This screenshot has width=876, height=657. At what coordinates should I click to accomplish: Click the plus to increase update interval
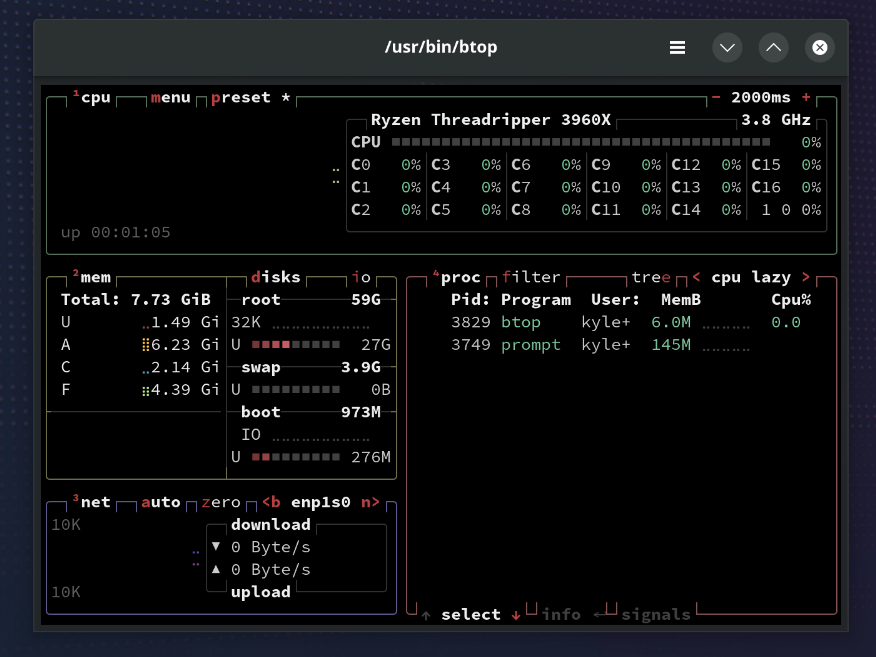click(x=806, y=98)
